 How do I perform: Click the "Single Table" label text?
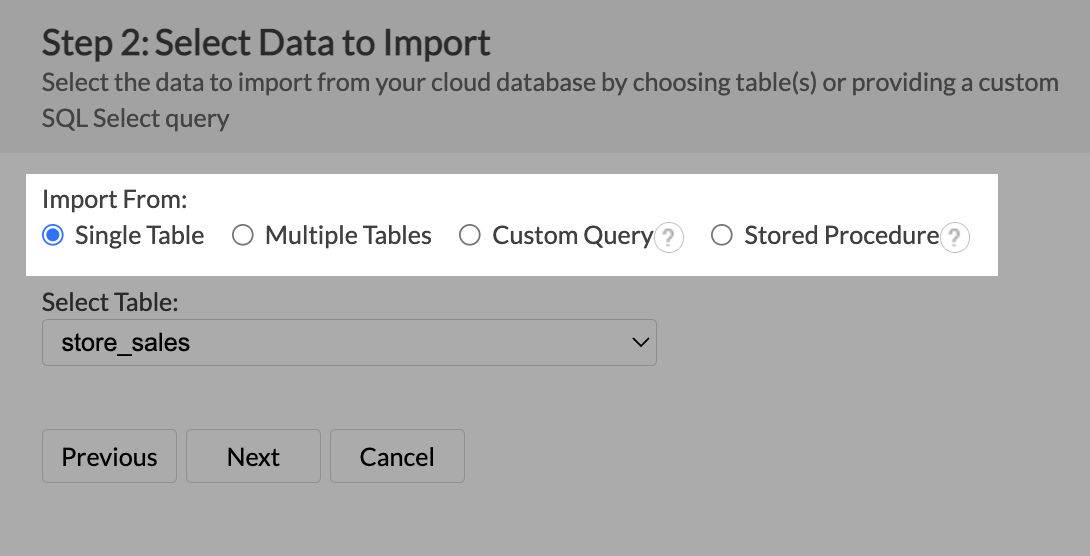click(x=140, y=235)
